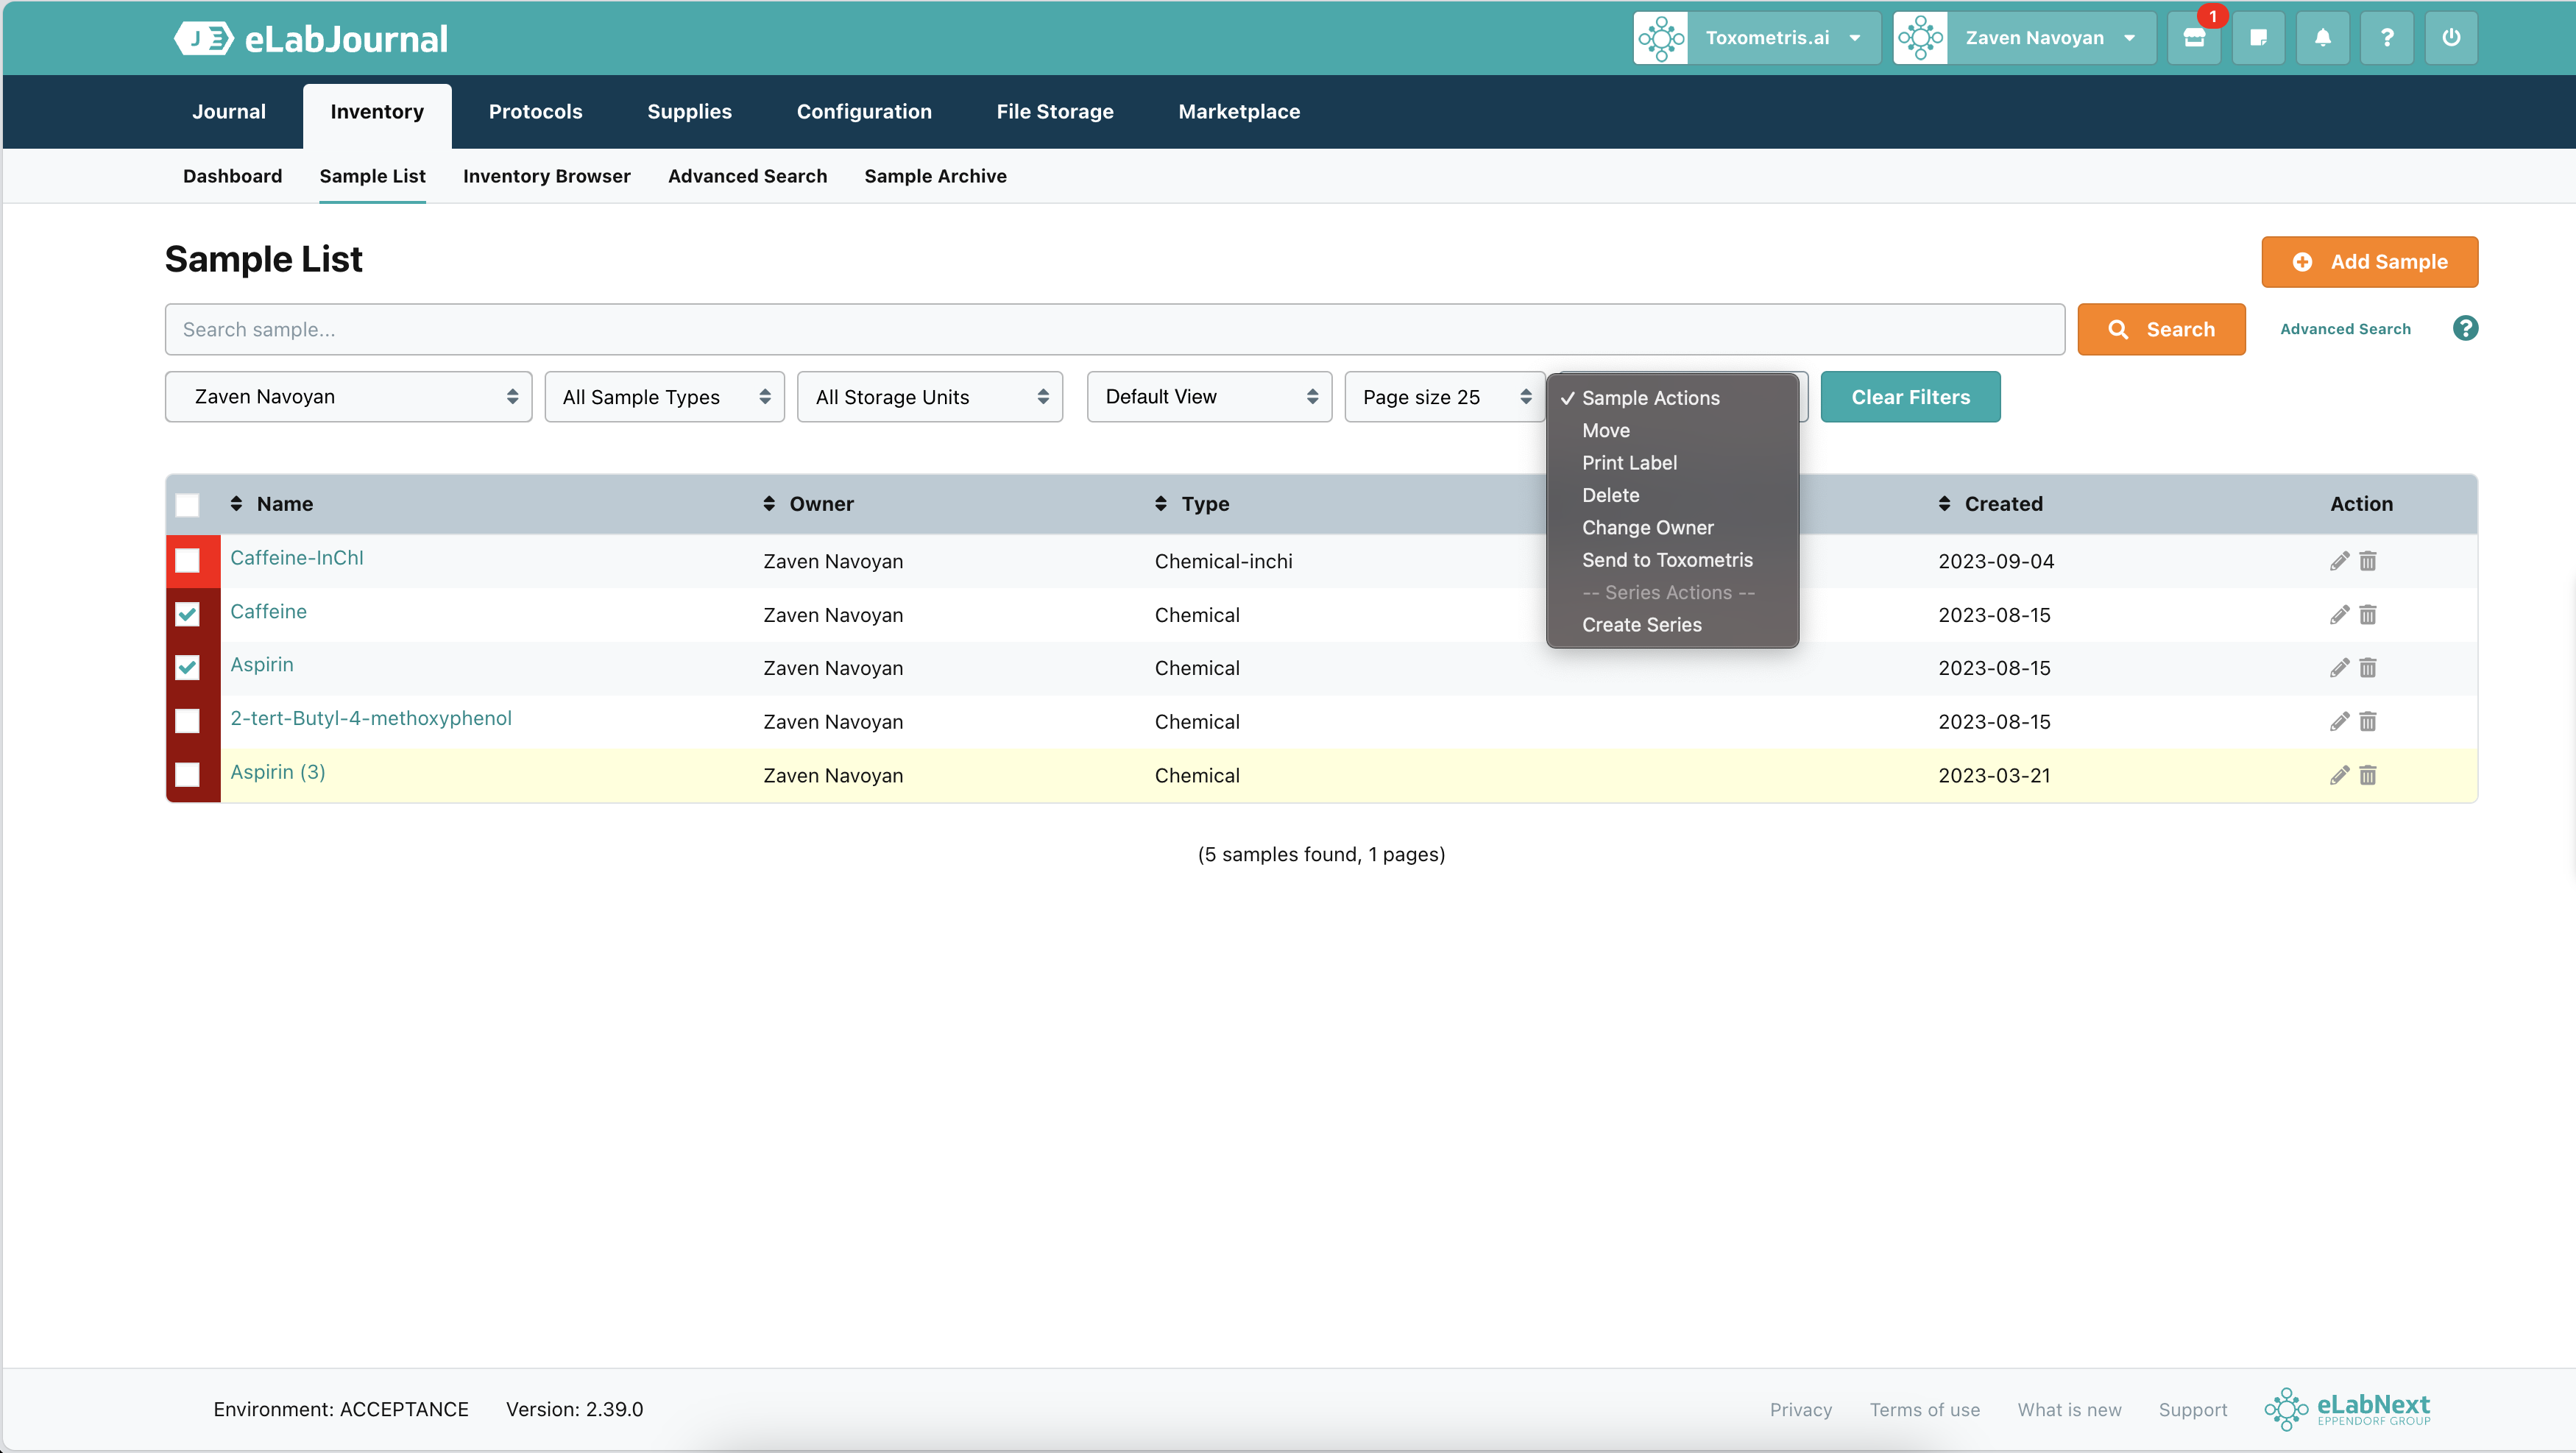Viewport: 2576px width, 1453px height.
Task: Click the Clear Filters button
Action: [1910, 397]
